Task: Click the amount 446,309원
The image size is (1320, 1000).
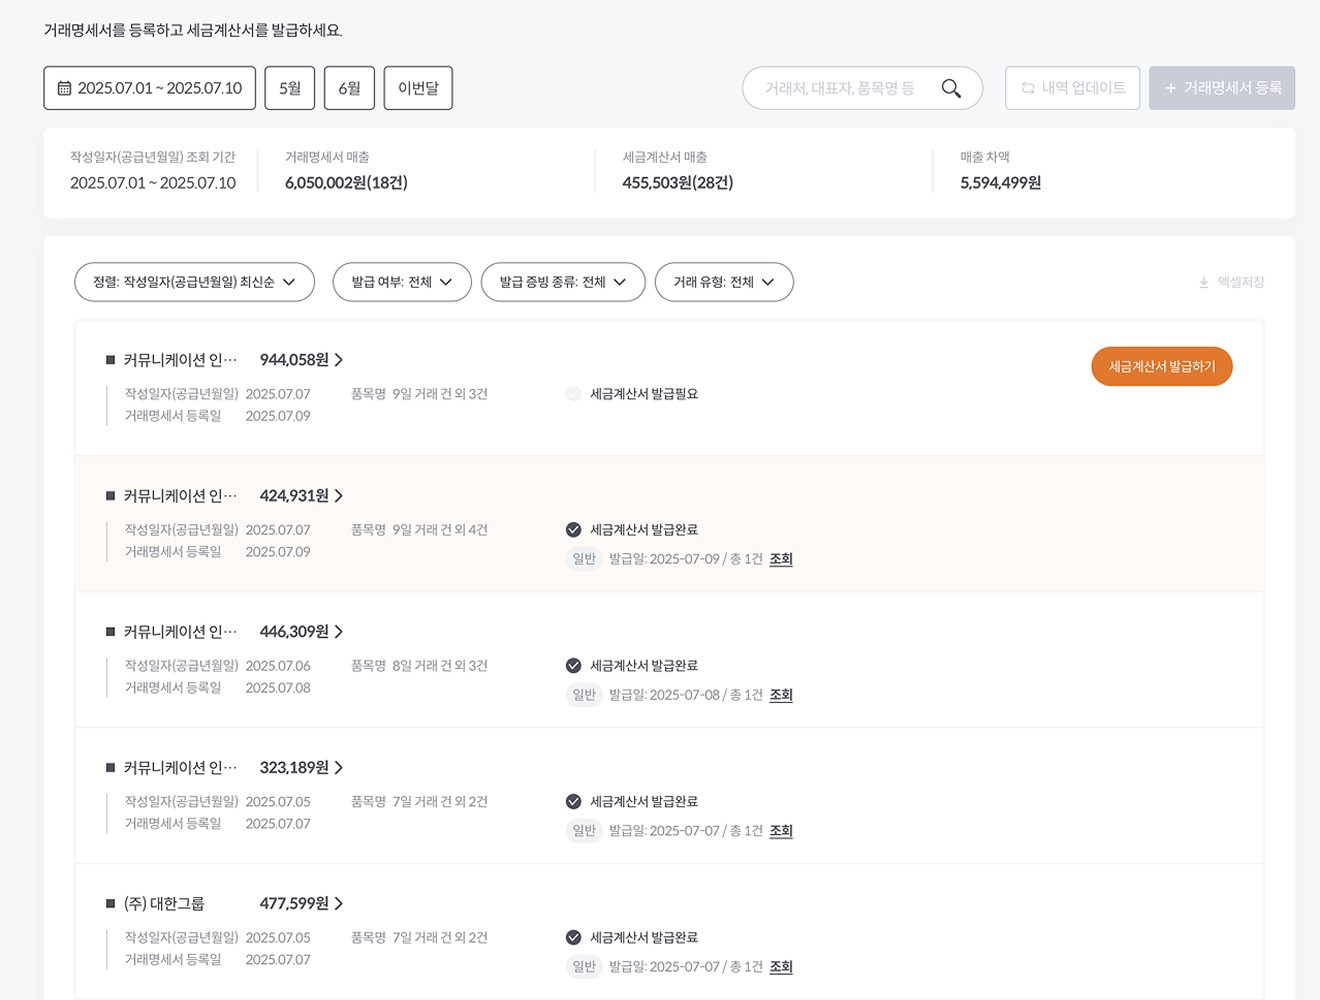Action: tap(294, 632)
